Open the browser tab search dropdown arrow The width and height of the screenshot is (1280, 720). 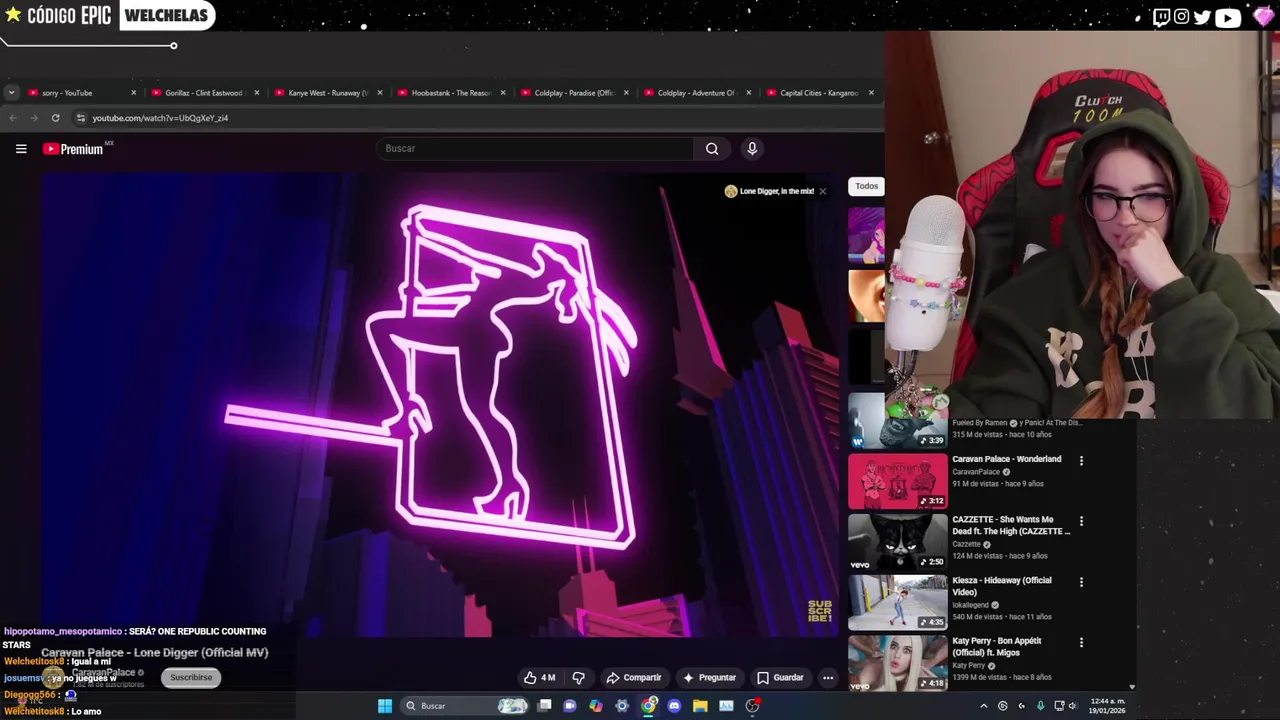[11, 93]
